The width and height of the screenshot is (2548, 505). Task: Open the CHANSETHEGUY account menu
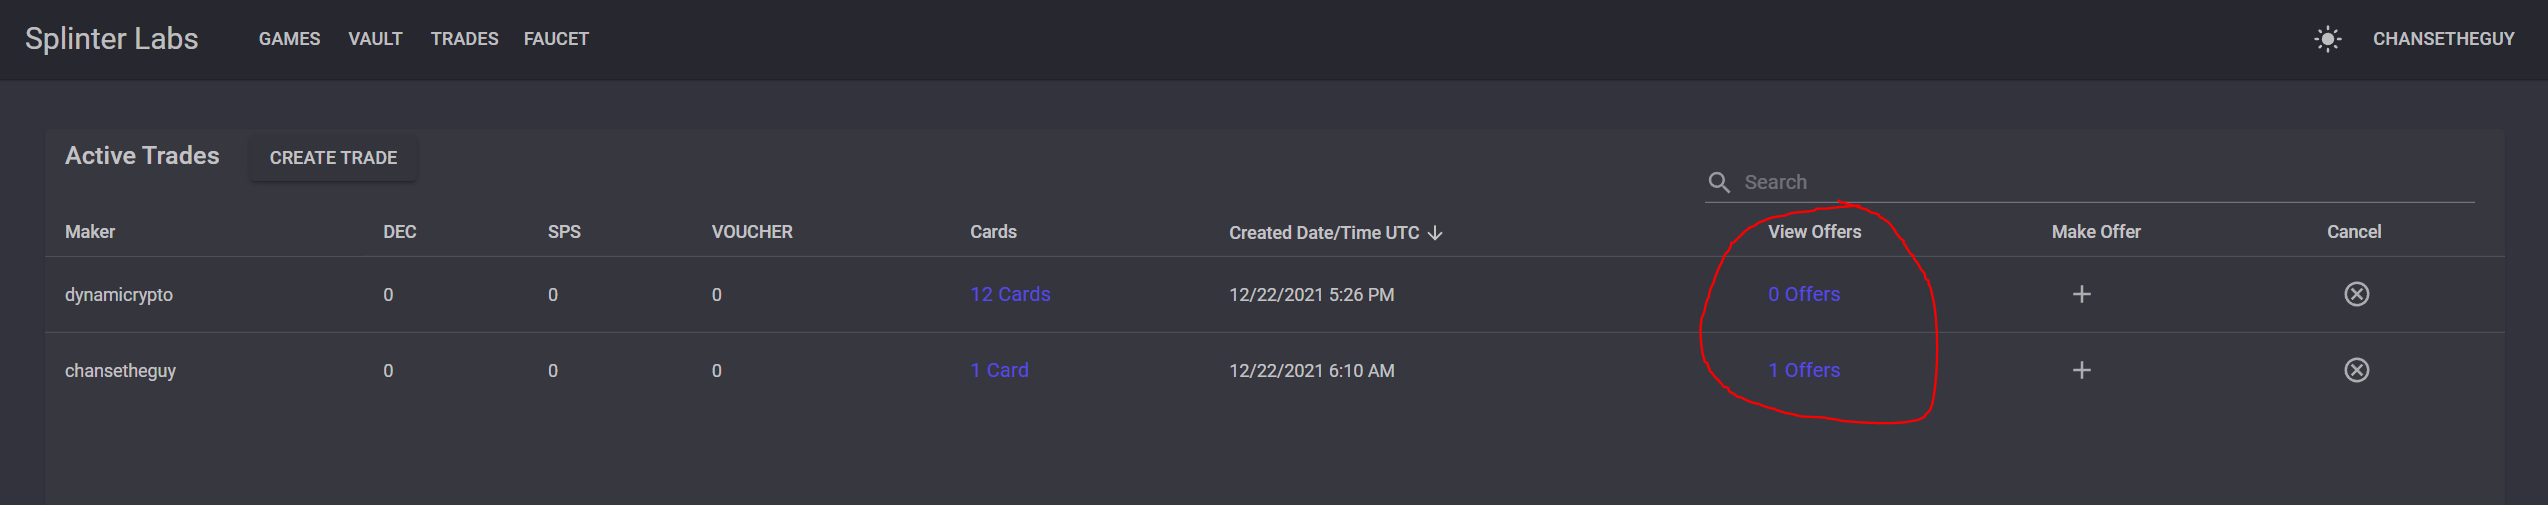[x=2443, y=39]
